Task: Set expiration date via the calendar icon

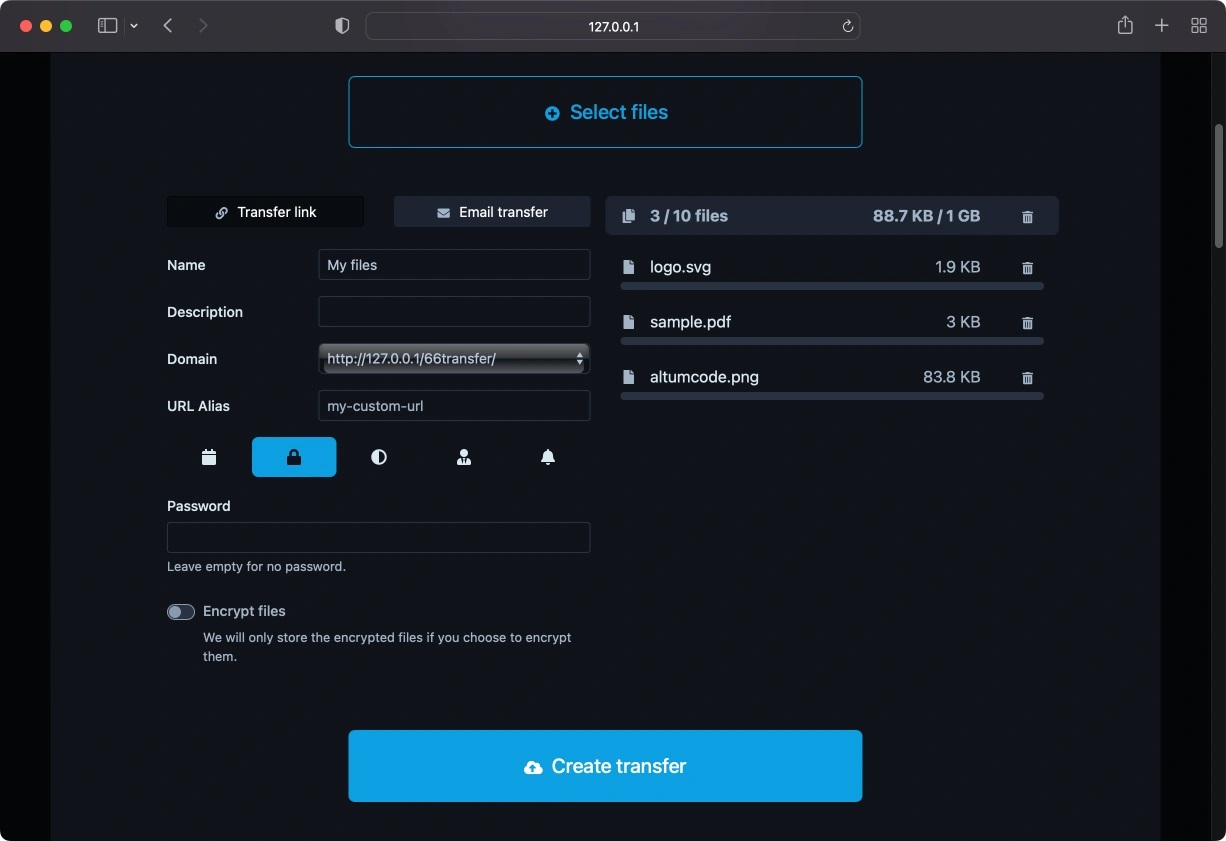Action: coord(208,457)
